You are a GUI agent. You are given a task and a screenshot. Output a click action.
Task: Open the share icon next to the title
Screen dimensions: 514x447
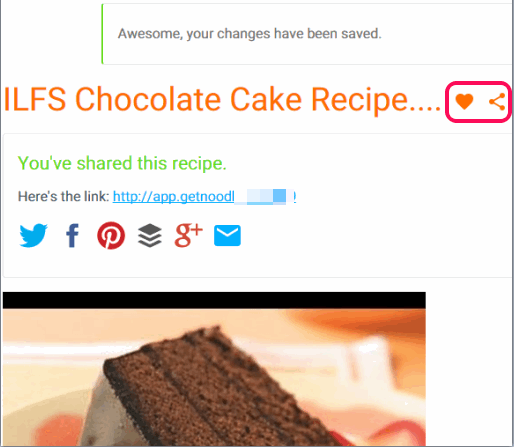(497, 102)
